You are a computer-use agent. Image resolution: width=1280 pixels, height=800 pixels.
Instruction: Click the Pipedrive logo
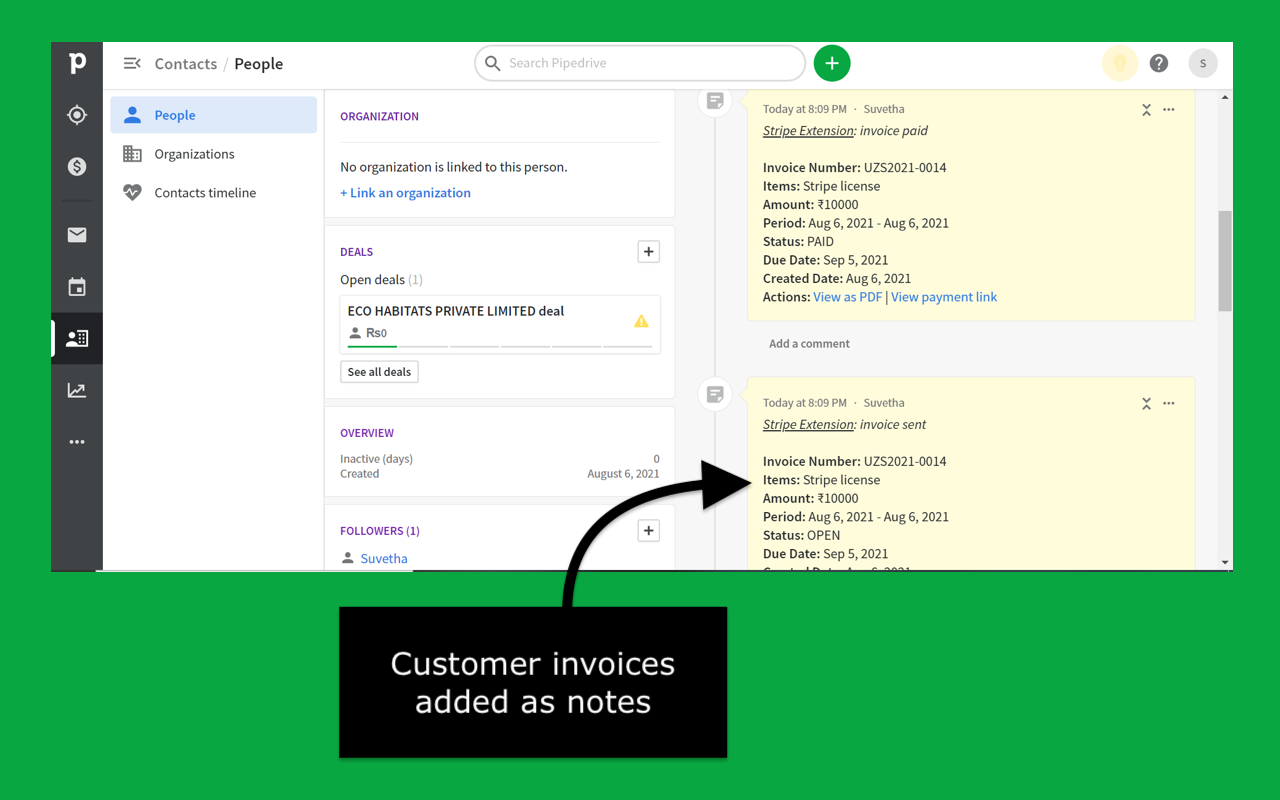[77, 63]
